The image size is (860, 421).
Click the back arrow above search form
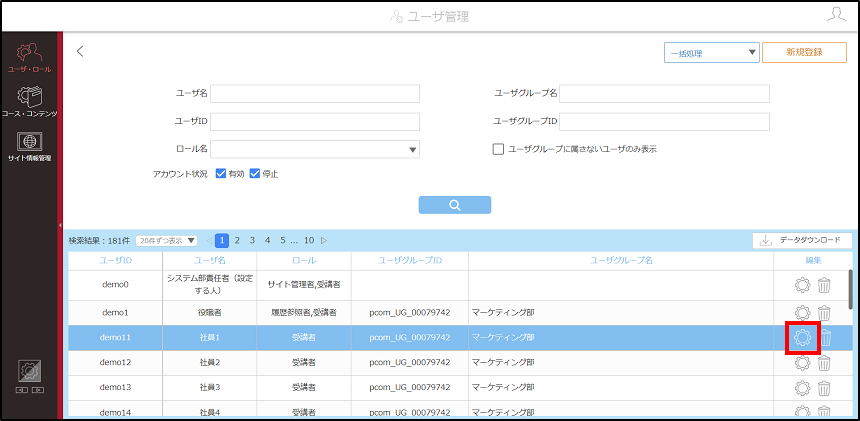pos(80,52)
